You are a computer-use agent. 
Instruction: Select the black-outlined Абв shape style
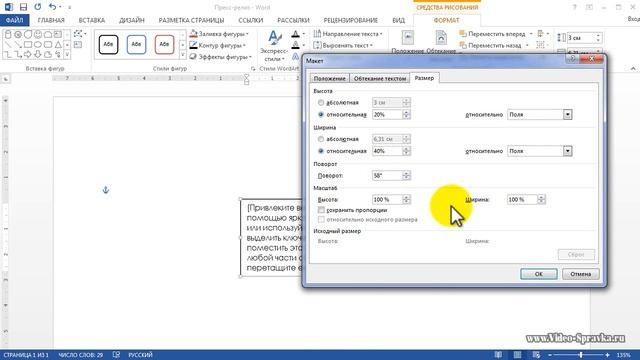point(109,44)
